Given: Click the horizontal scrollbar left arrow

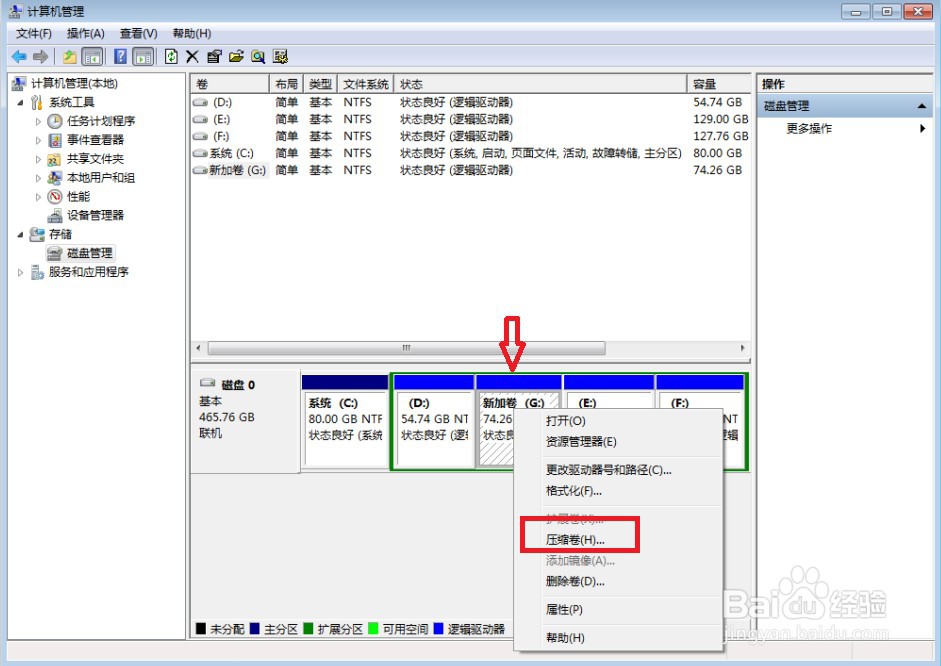Looking at the screenshot, I should point(199,348).
